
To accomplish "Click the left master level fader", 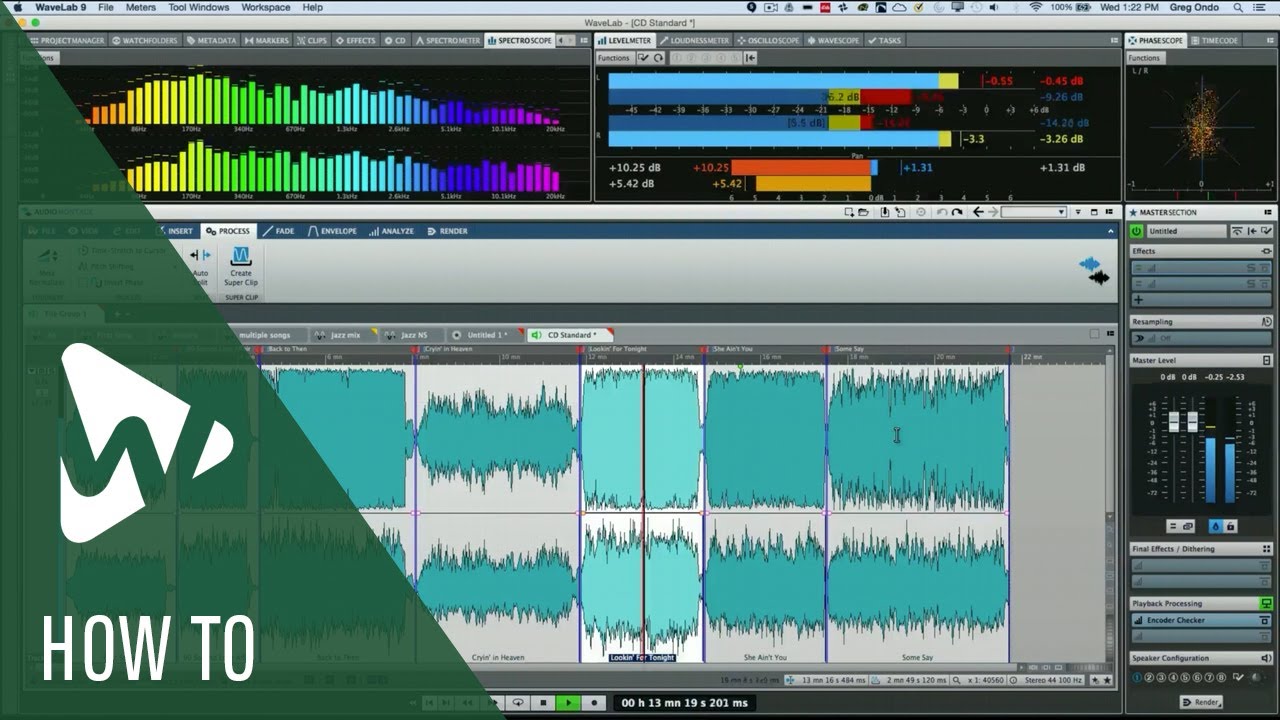I will tap(1174, 421).
